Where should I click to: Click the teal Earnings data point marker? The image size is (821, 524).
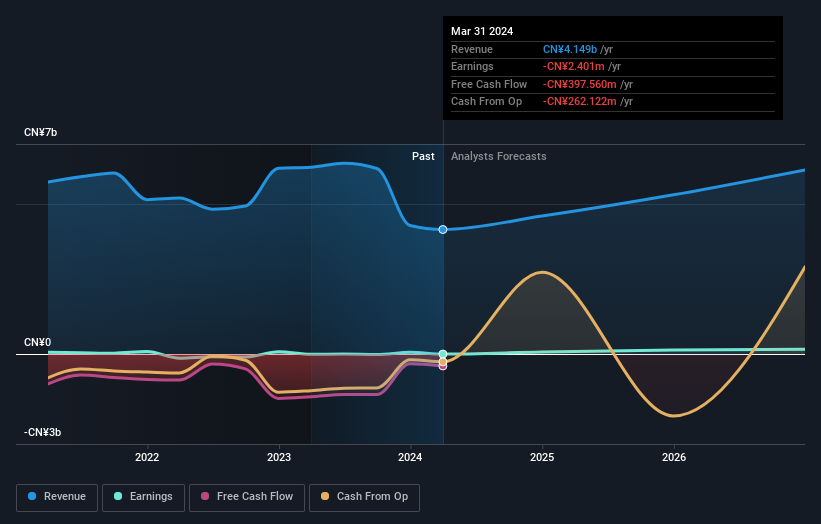tap(443, 354)
